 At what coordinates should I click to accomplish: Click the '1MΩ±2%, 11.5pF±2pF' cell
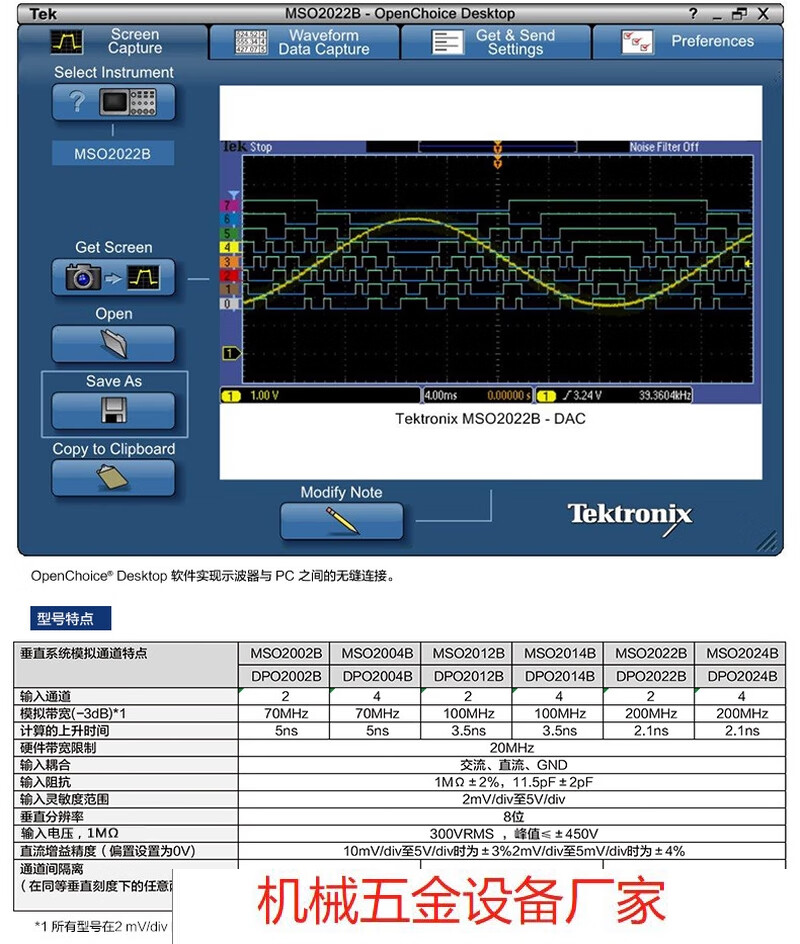[512, 782]
